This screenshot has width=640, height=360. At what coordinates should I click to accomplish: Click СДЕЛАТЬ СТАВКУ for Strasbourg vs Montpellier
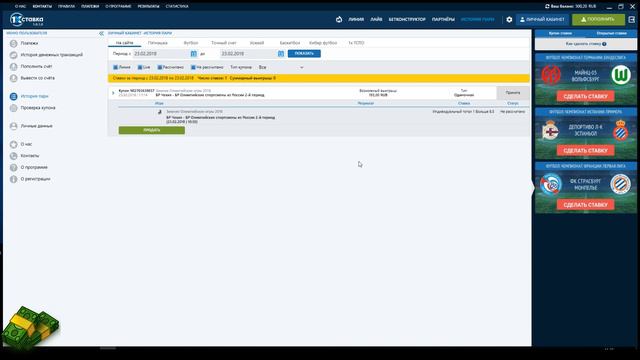[x=585, y=205]
